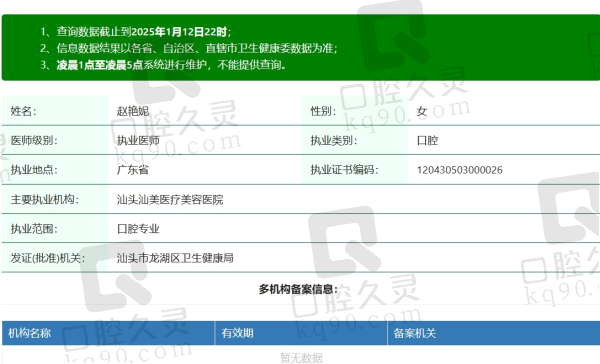This screenshot has height=364, width=600.
Task: Select the scope value 口腔专业
Action: [138, 229]
